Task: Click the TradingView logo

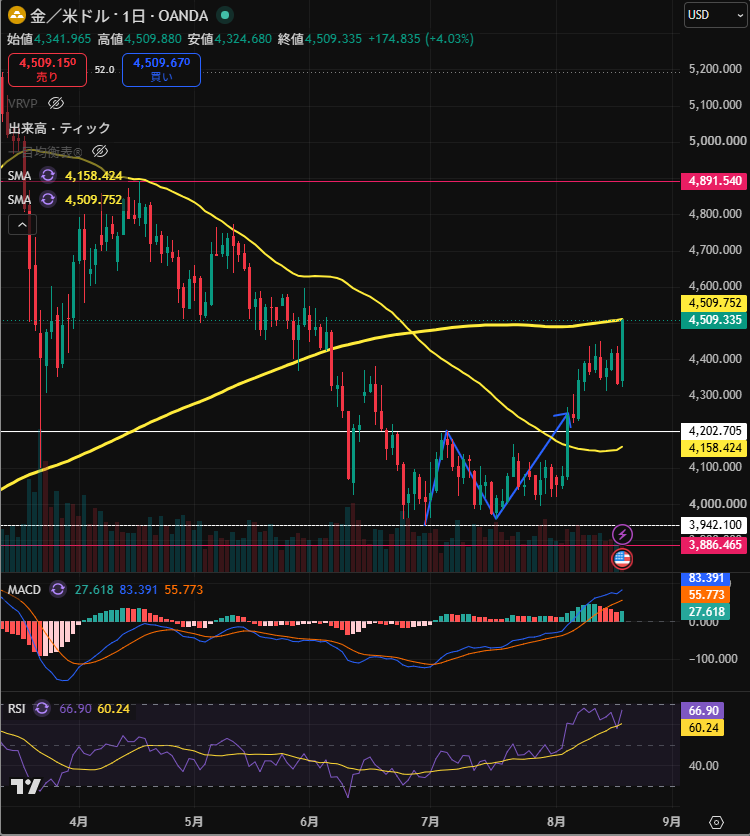Action: (x=26, y=786)
